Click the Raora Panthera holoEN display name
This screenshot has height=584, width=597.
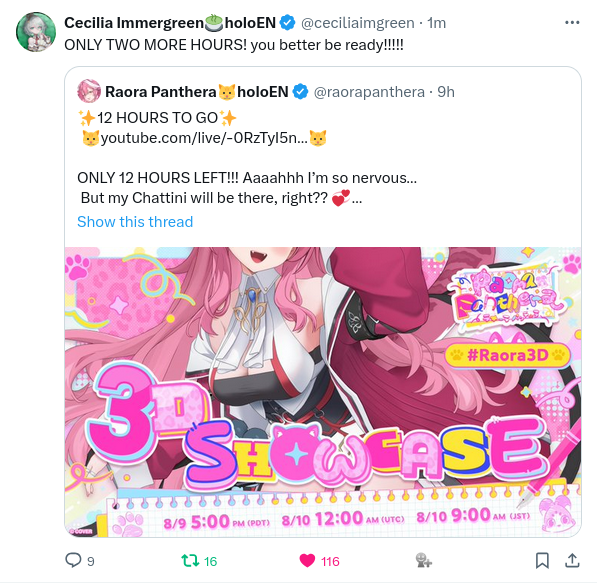click(196, 92)
